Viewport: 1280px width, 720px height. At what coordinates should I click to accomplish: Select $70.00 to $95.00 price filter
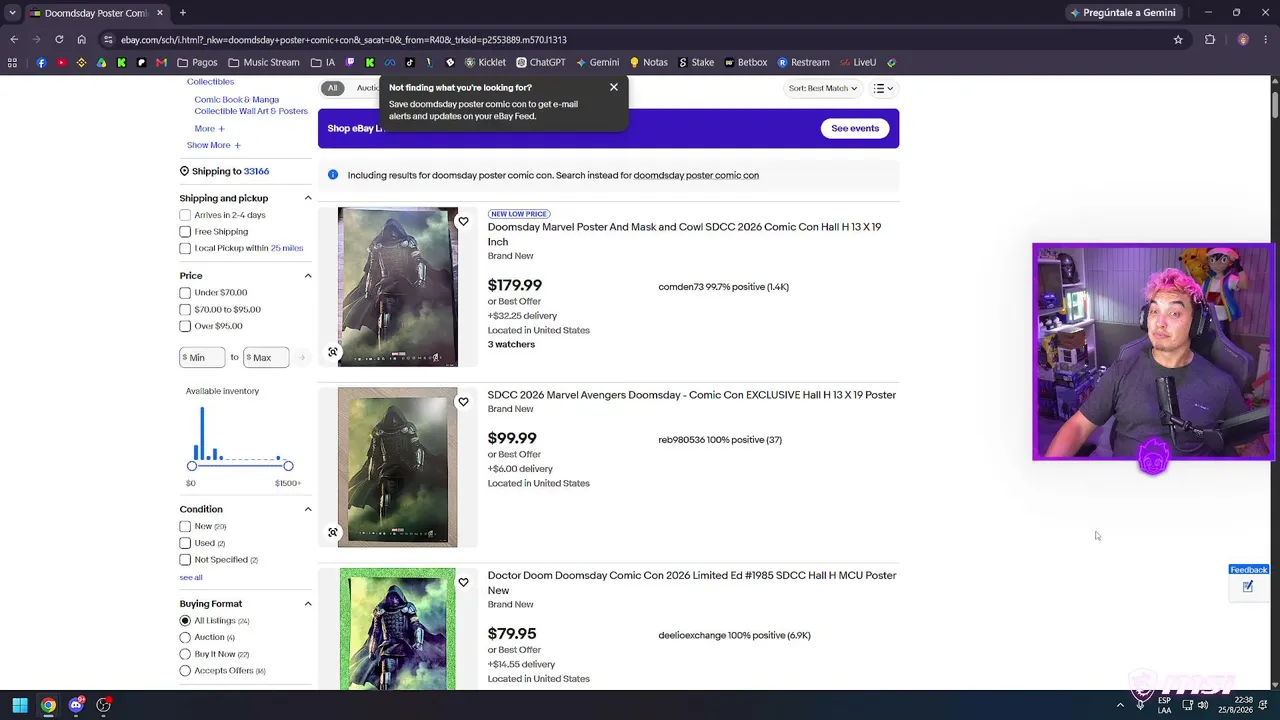(x=185, y=310)
